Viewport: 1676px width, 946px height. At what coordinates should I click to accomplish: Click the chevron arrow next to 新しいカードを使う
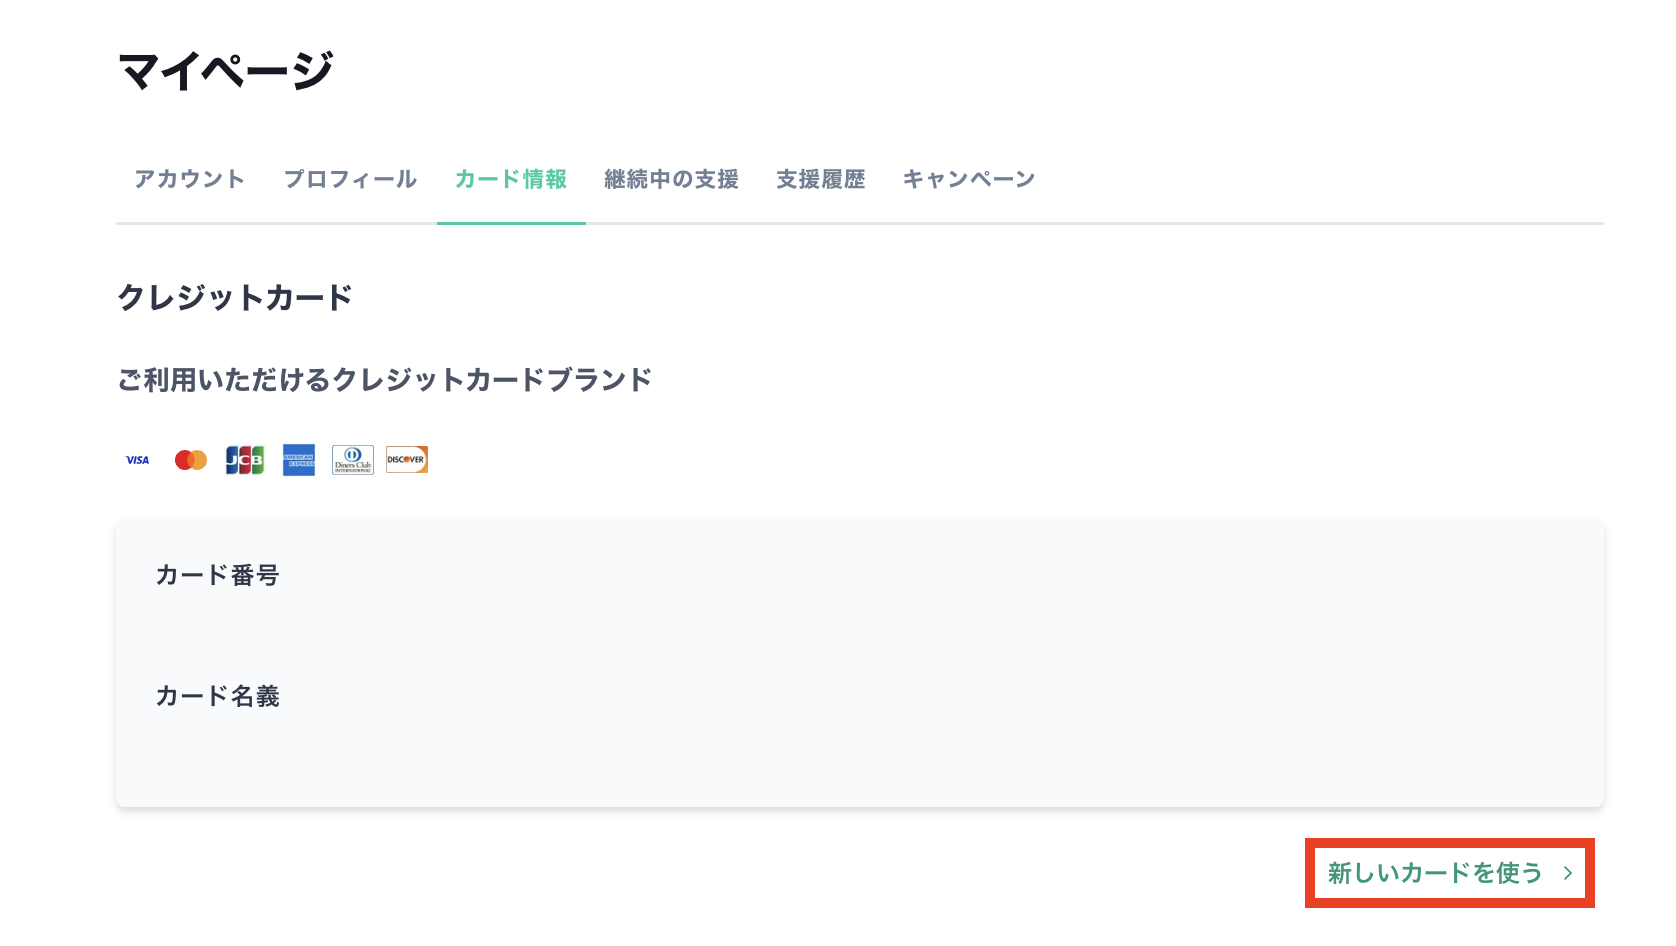[x=1568, y=872]
